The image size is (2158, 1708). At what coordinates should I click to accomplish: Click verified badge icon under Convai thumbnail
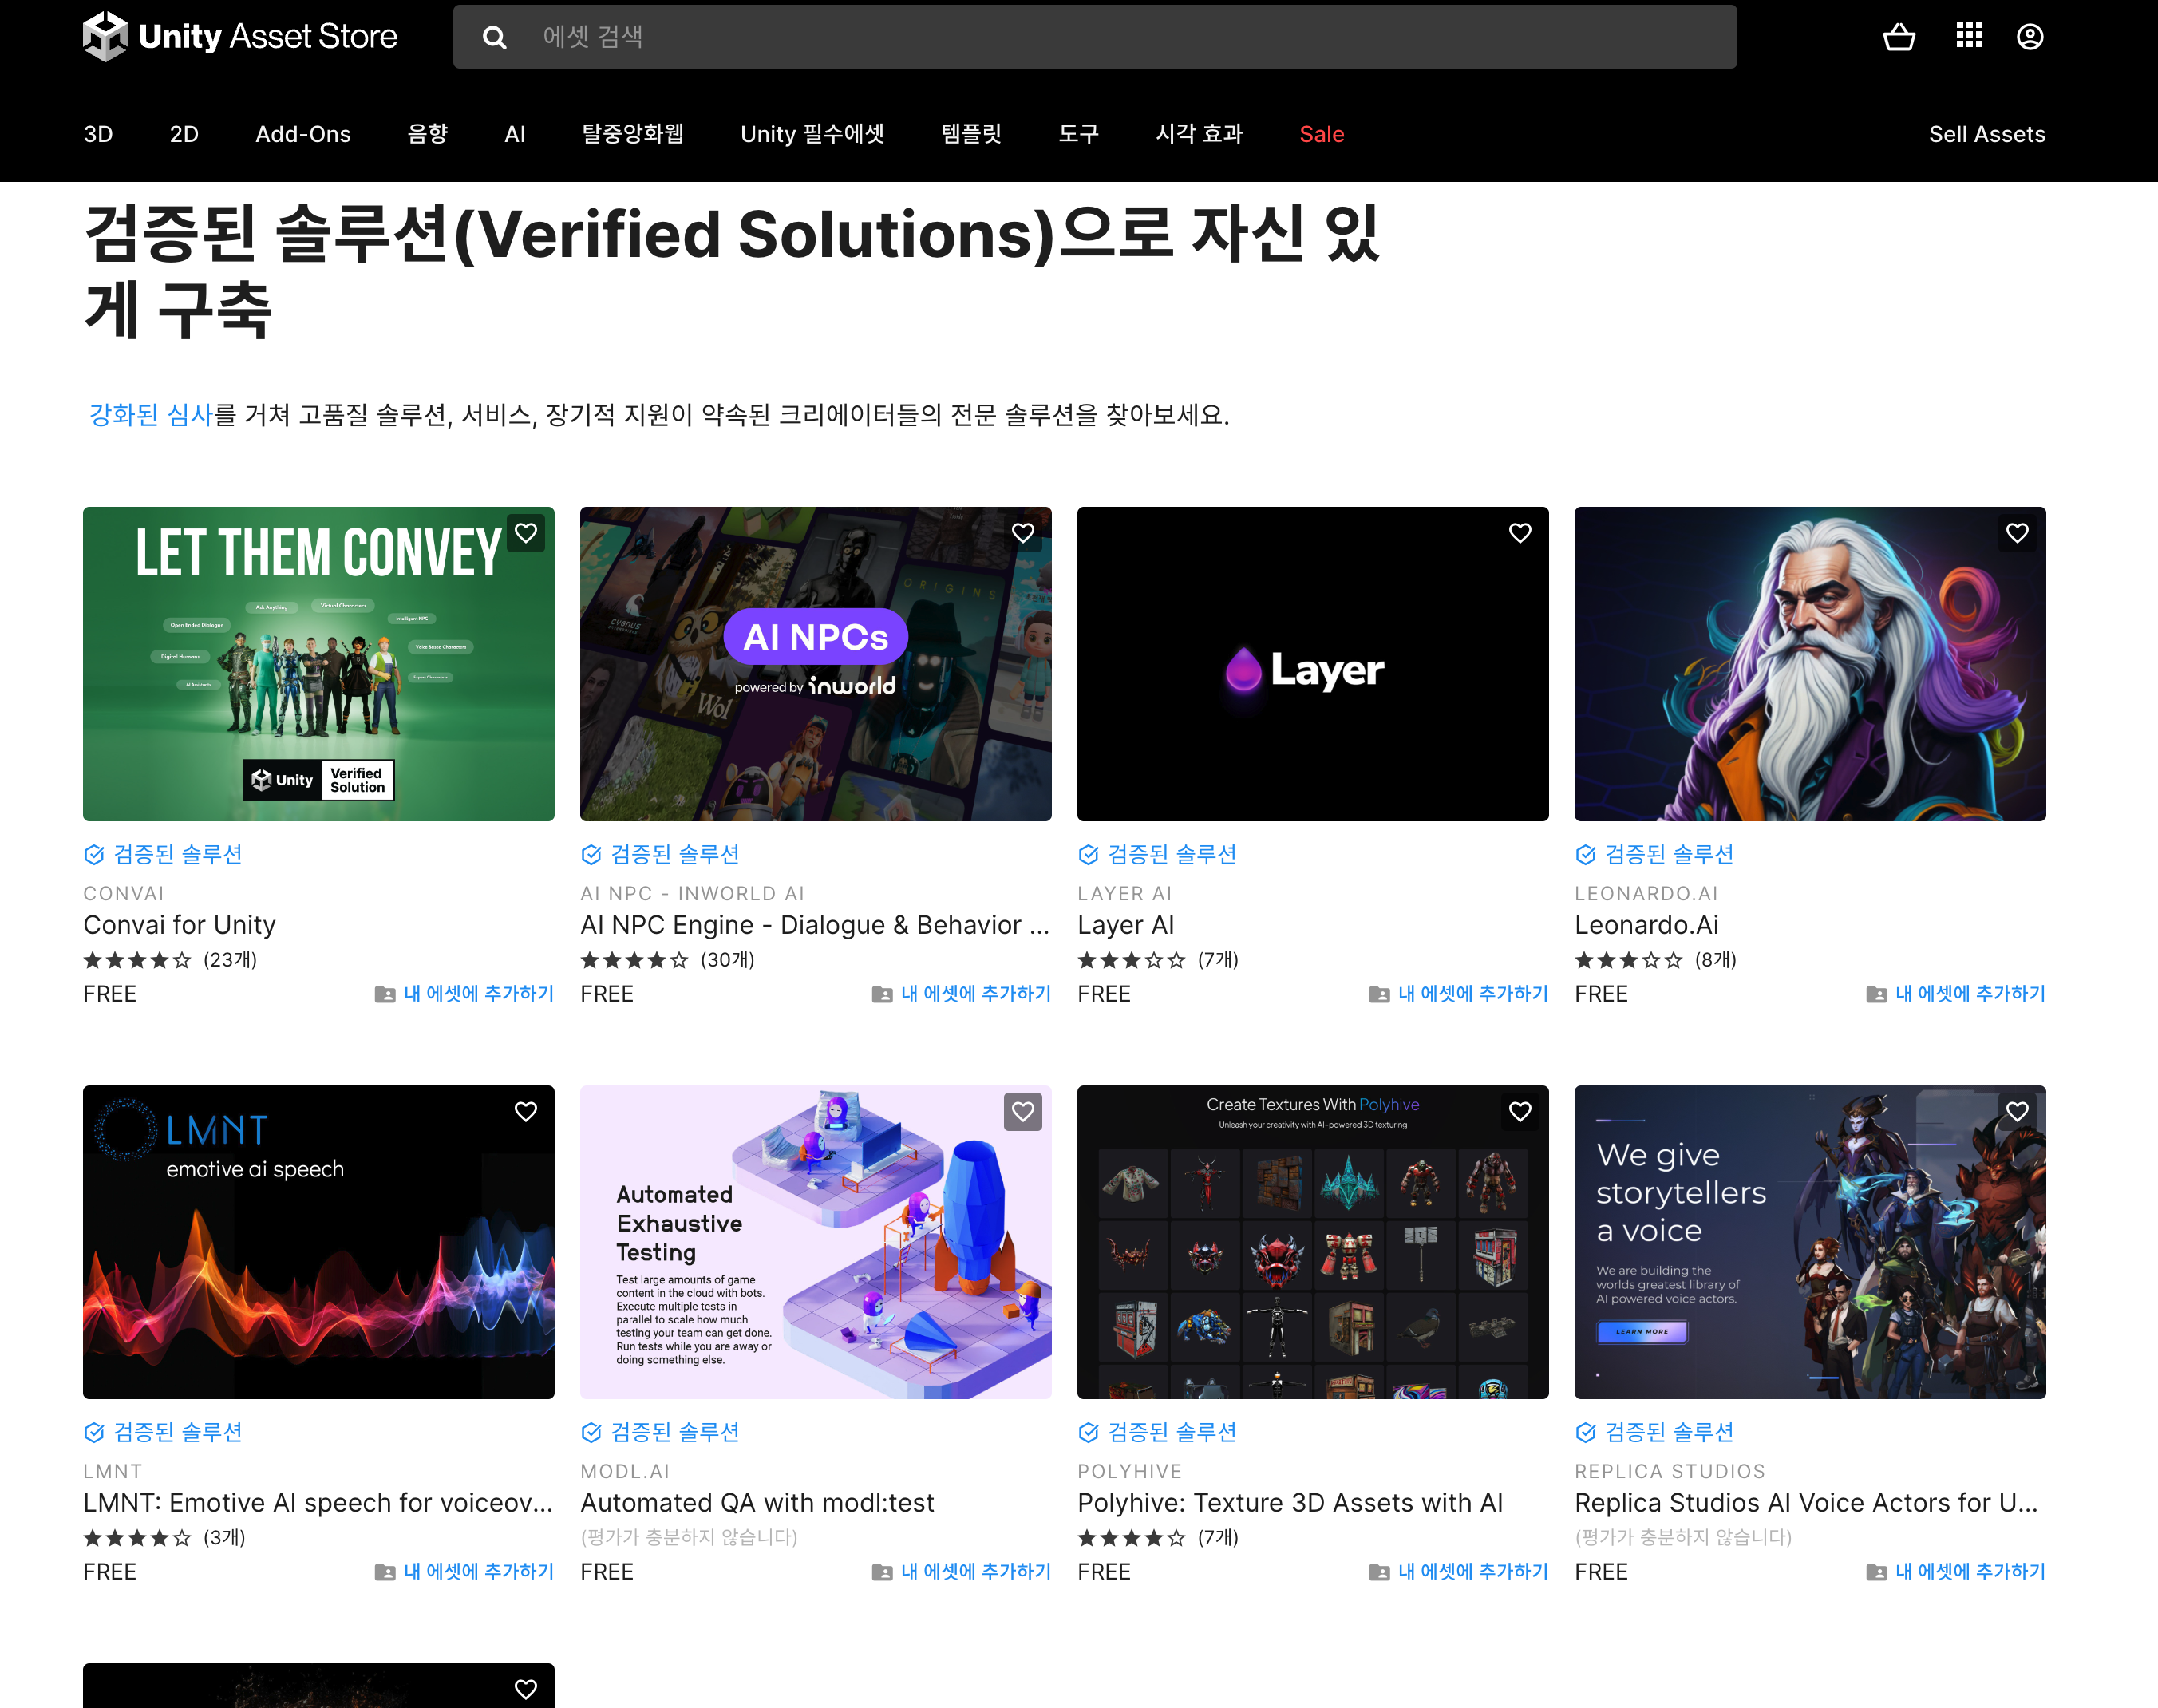pyautogui.click(x=94, y=854)
